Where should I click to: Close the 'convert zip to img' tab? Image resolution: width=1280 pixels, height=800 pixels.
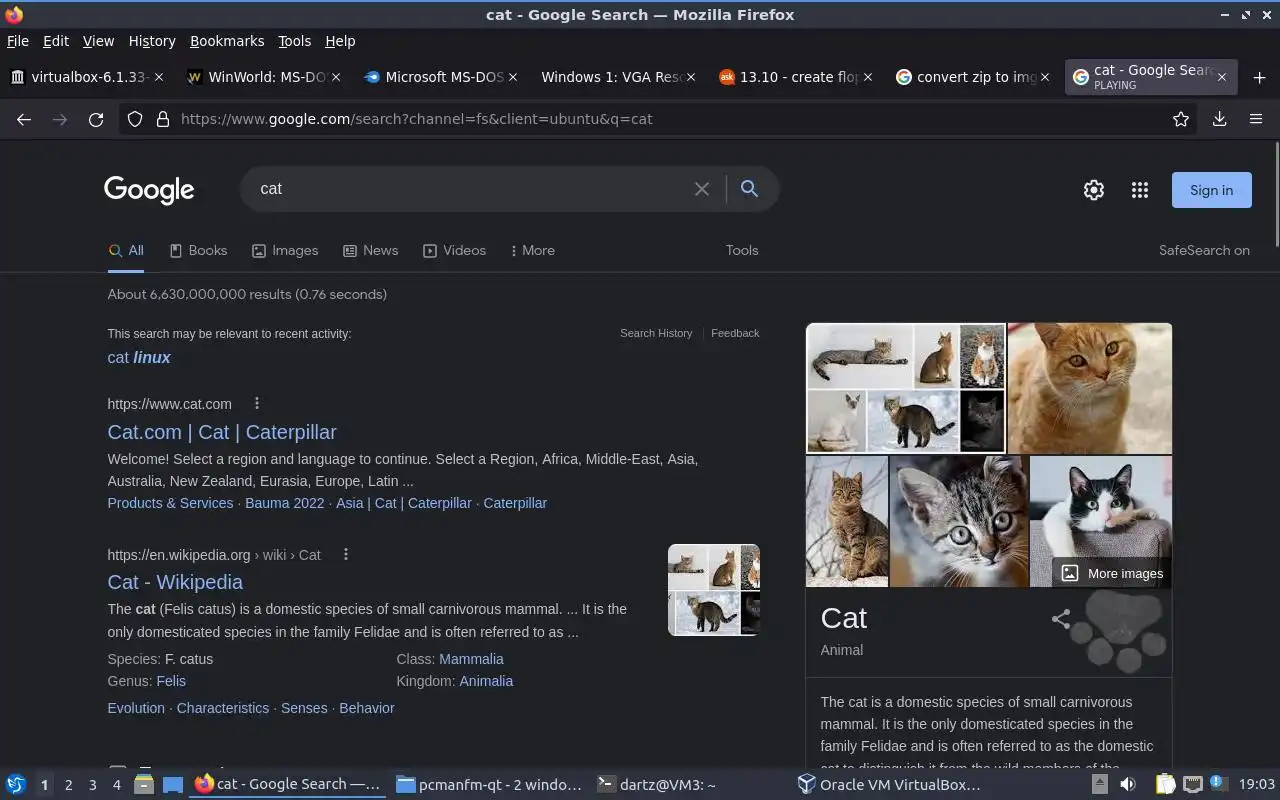pyautogui.click(x=1045, y=77)
